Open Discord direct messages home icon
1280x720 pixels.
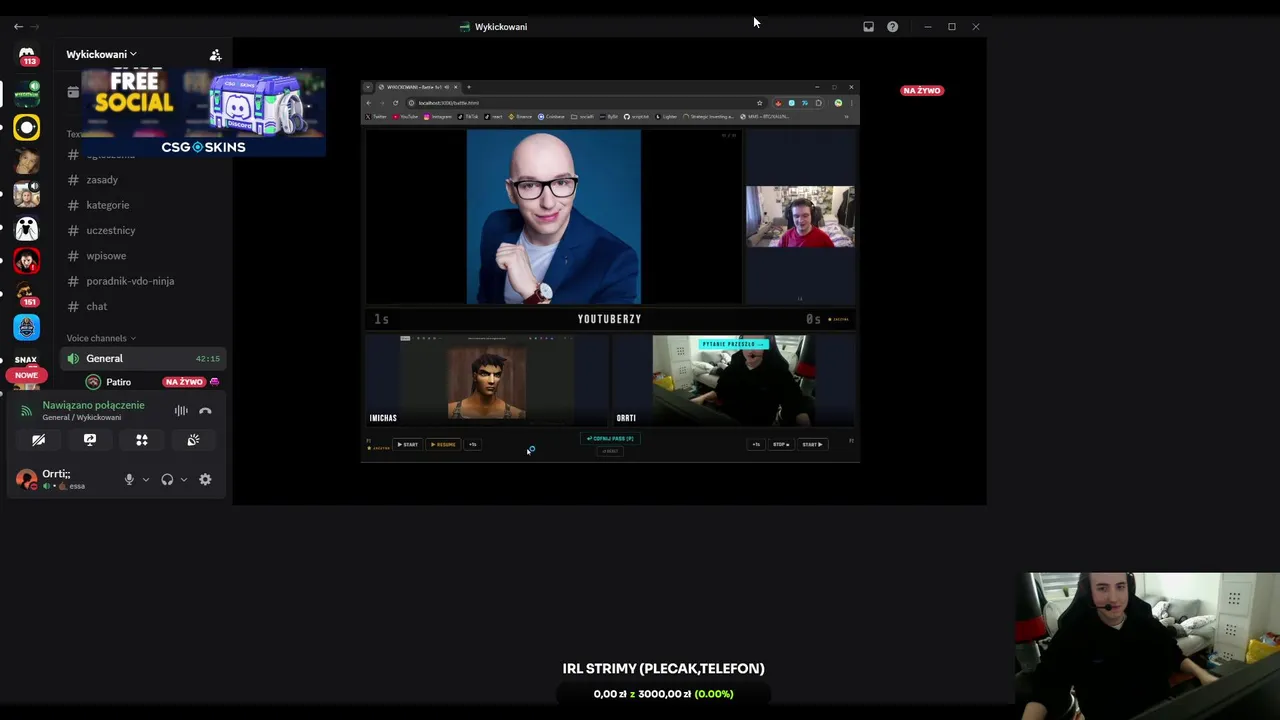pyautogui.click(x=27, y=55)
